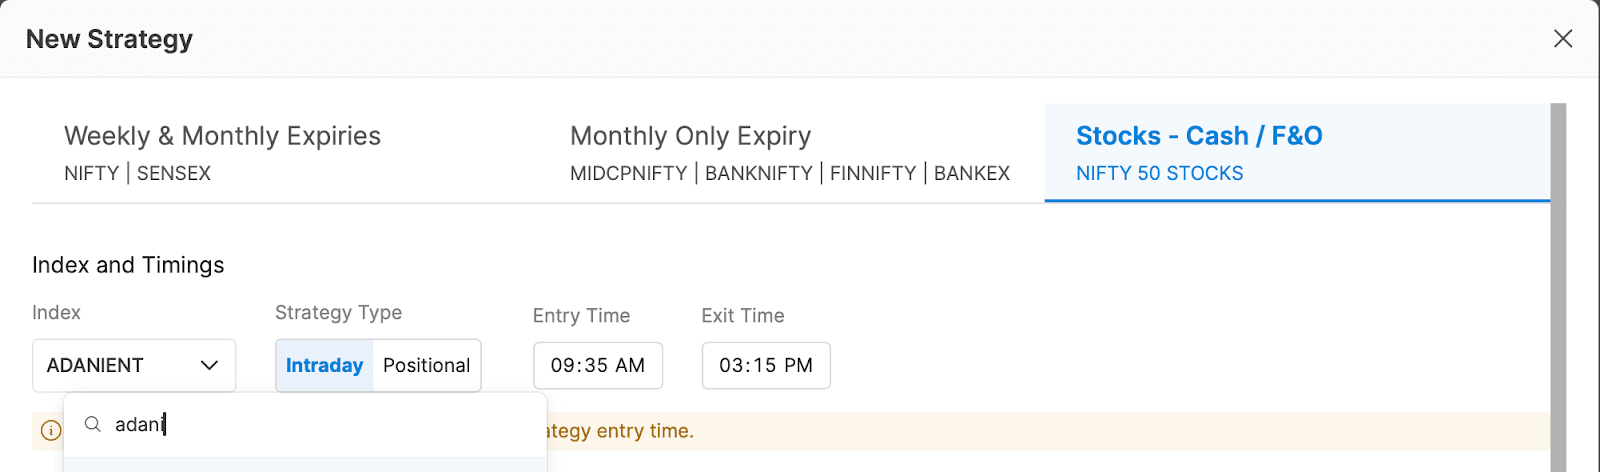
Task: Select the Intraday strategy type
Action: [x=324, y=365]
